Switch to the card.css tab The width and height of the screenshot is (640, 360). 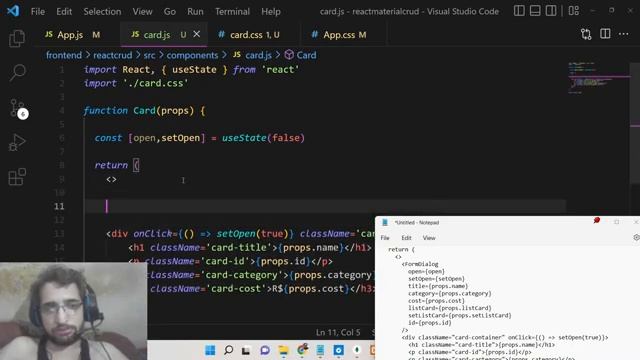pyautogui.click(x=254, y=35)
